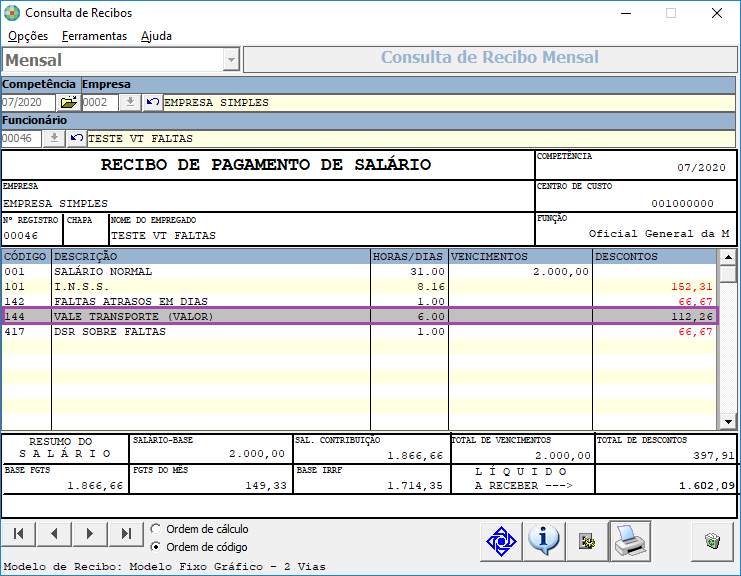Open the Ajuda menu
Screen dimensions: 741x576
coord(156,36)
